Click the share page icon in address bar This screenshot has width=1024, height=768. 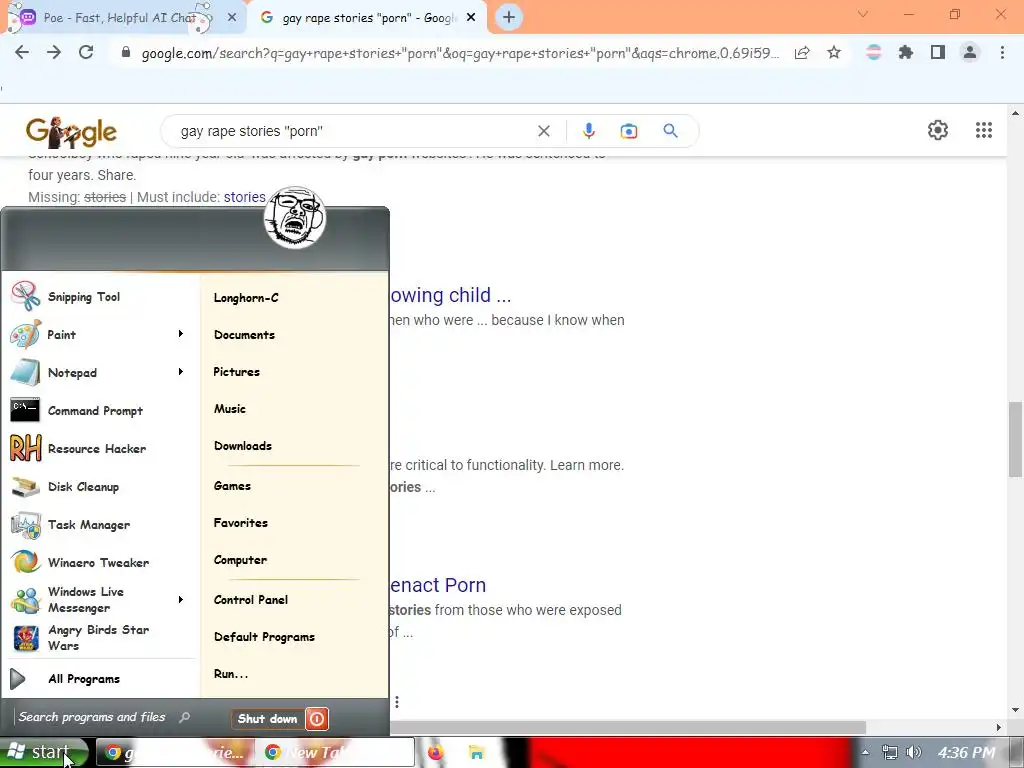(802, 52)
